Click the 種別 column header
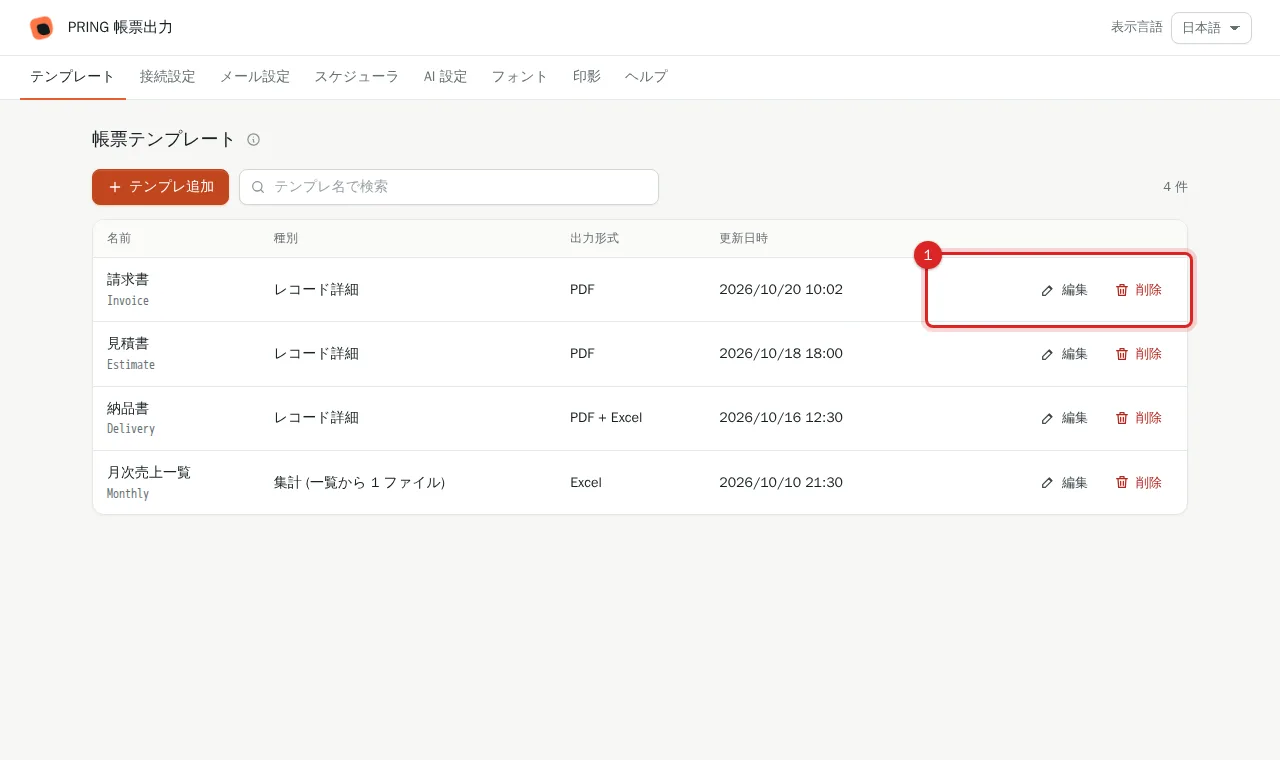This screenshot has width=1280, height=760. pyautogui.click(x=286, y=239)
